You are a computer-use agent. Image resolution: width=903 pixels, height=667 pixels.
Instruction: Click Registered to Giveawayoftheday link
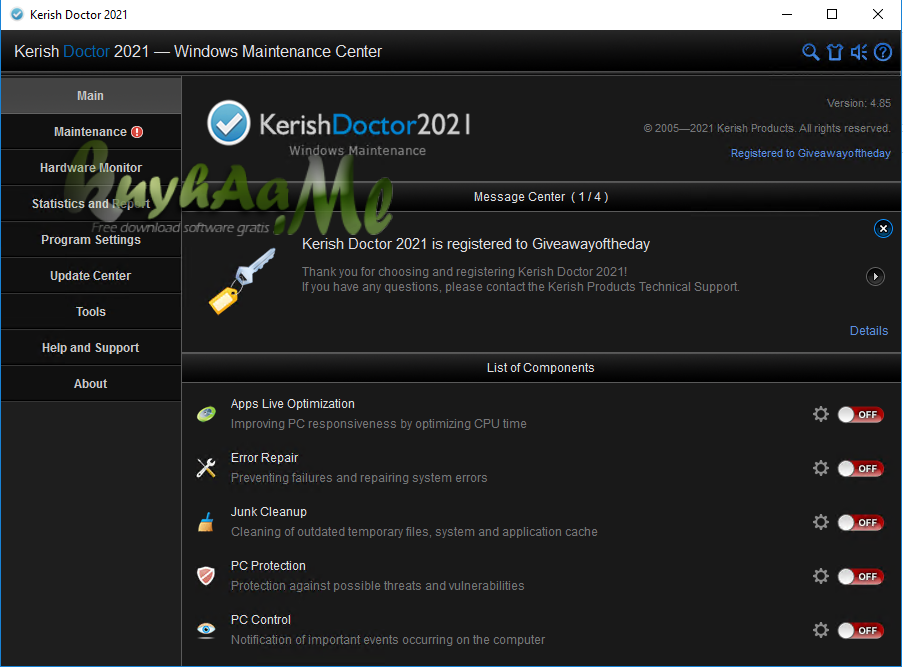(810, 153)
